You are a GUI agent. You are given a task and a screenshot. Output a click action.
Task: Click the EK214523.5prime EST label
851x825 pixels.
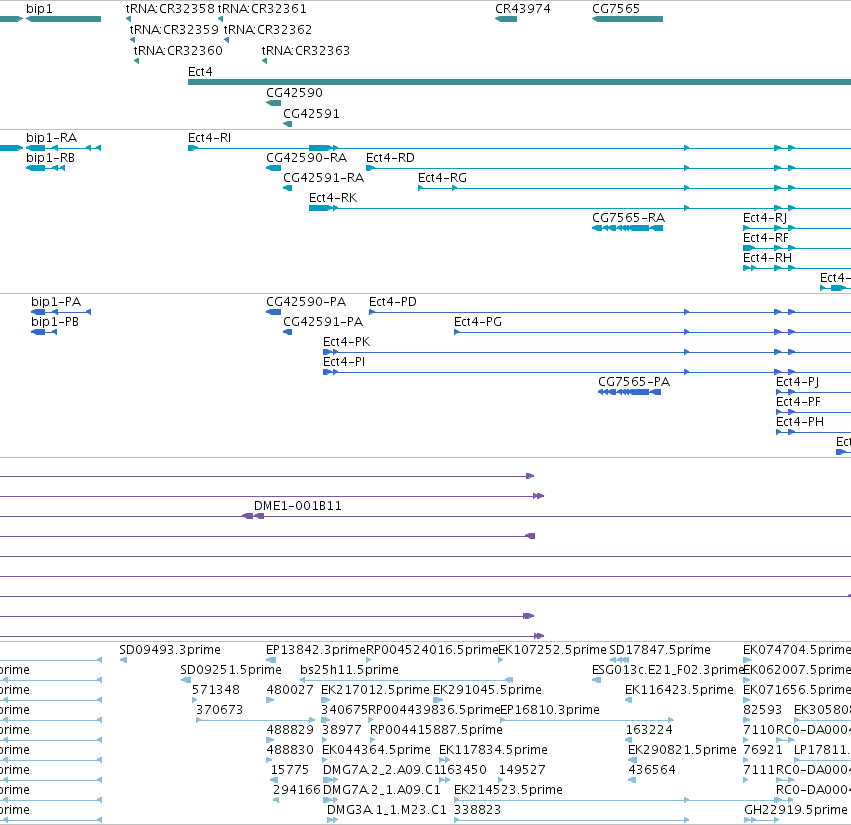(508, 790)
